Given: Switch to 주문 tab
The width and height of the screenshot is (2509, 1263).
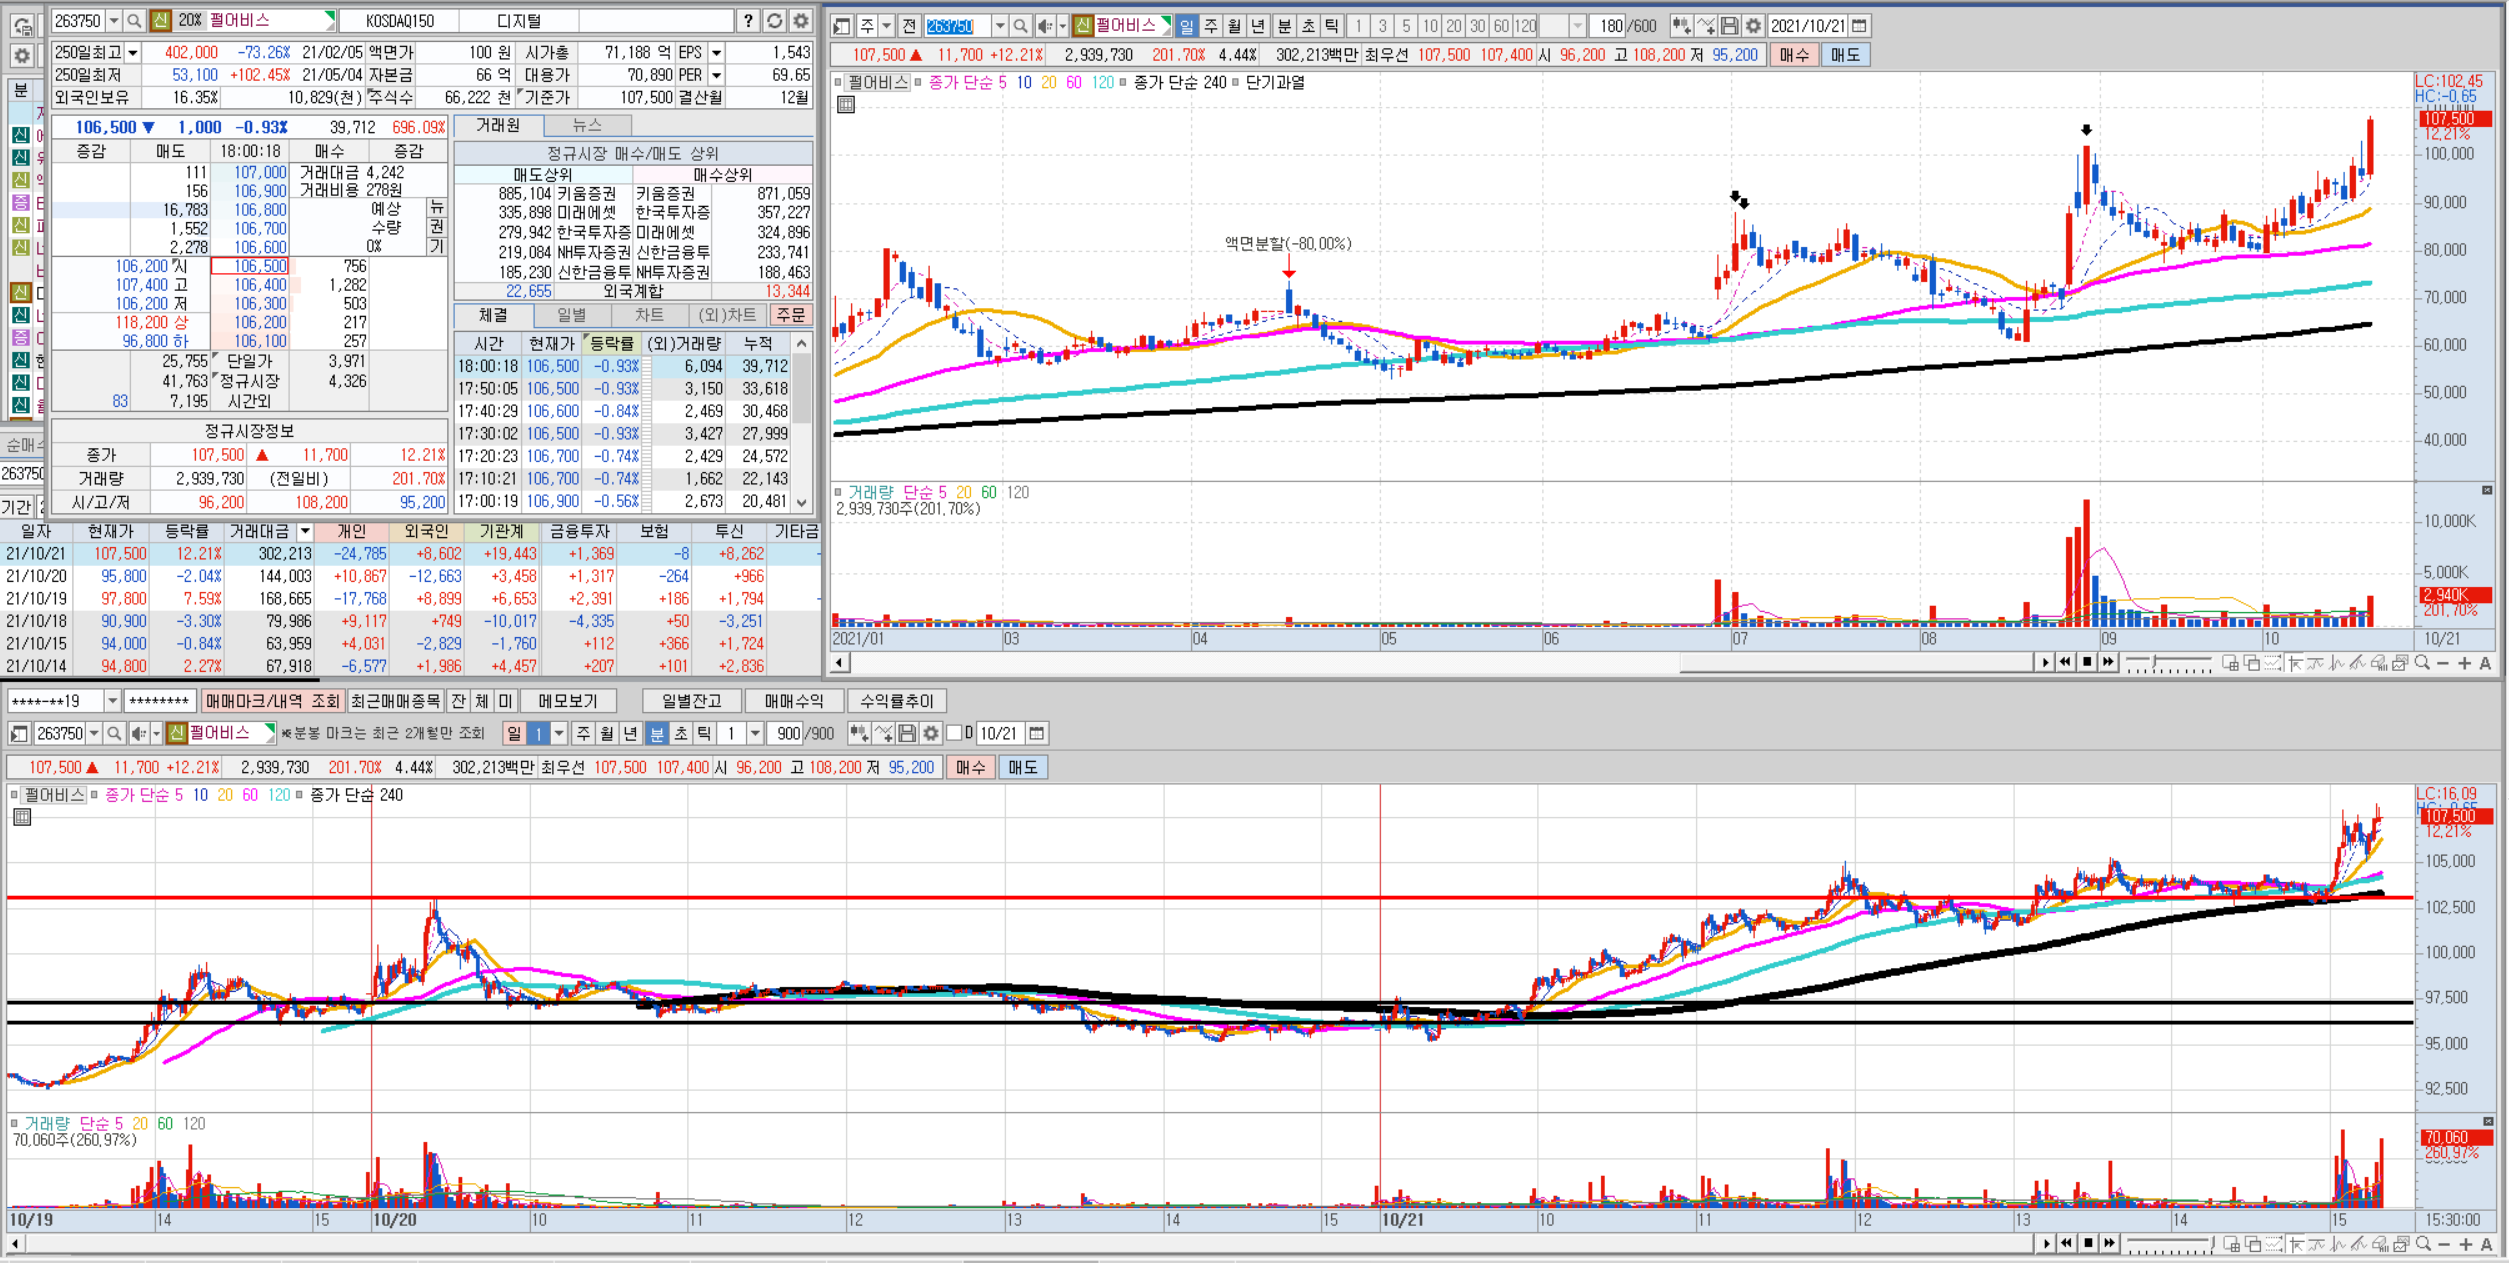Looking at the screenshot, I should pyautogui.click(x=791, y=315).
